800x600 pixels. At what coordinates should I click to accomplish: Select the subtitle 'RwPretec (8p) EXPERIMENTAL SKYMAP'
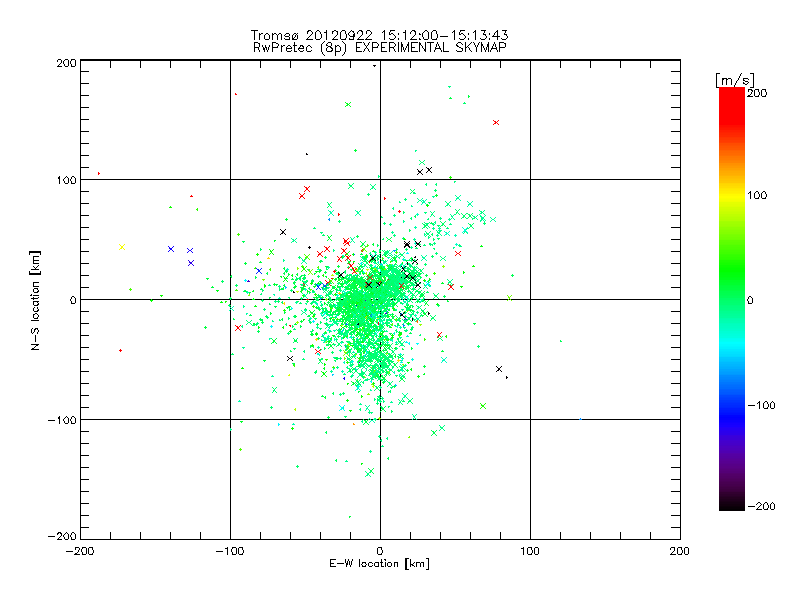[380, 48]
